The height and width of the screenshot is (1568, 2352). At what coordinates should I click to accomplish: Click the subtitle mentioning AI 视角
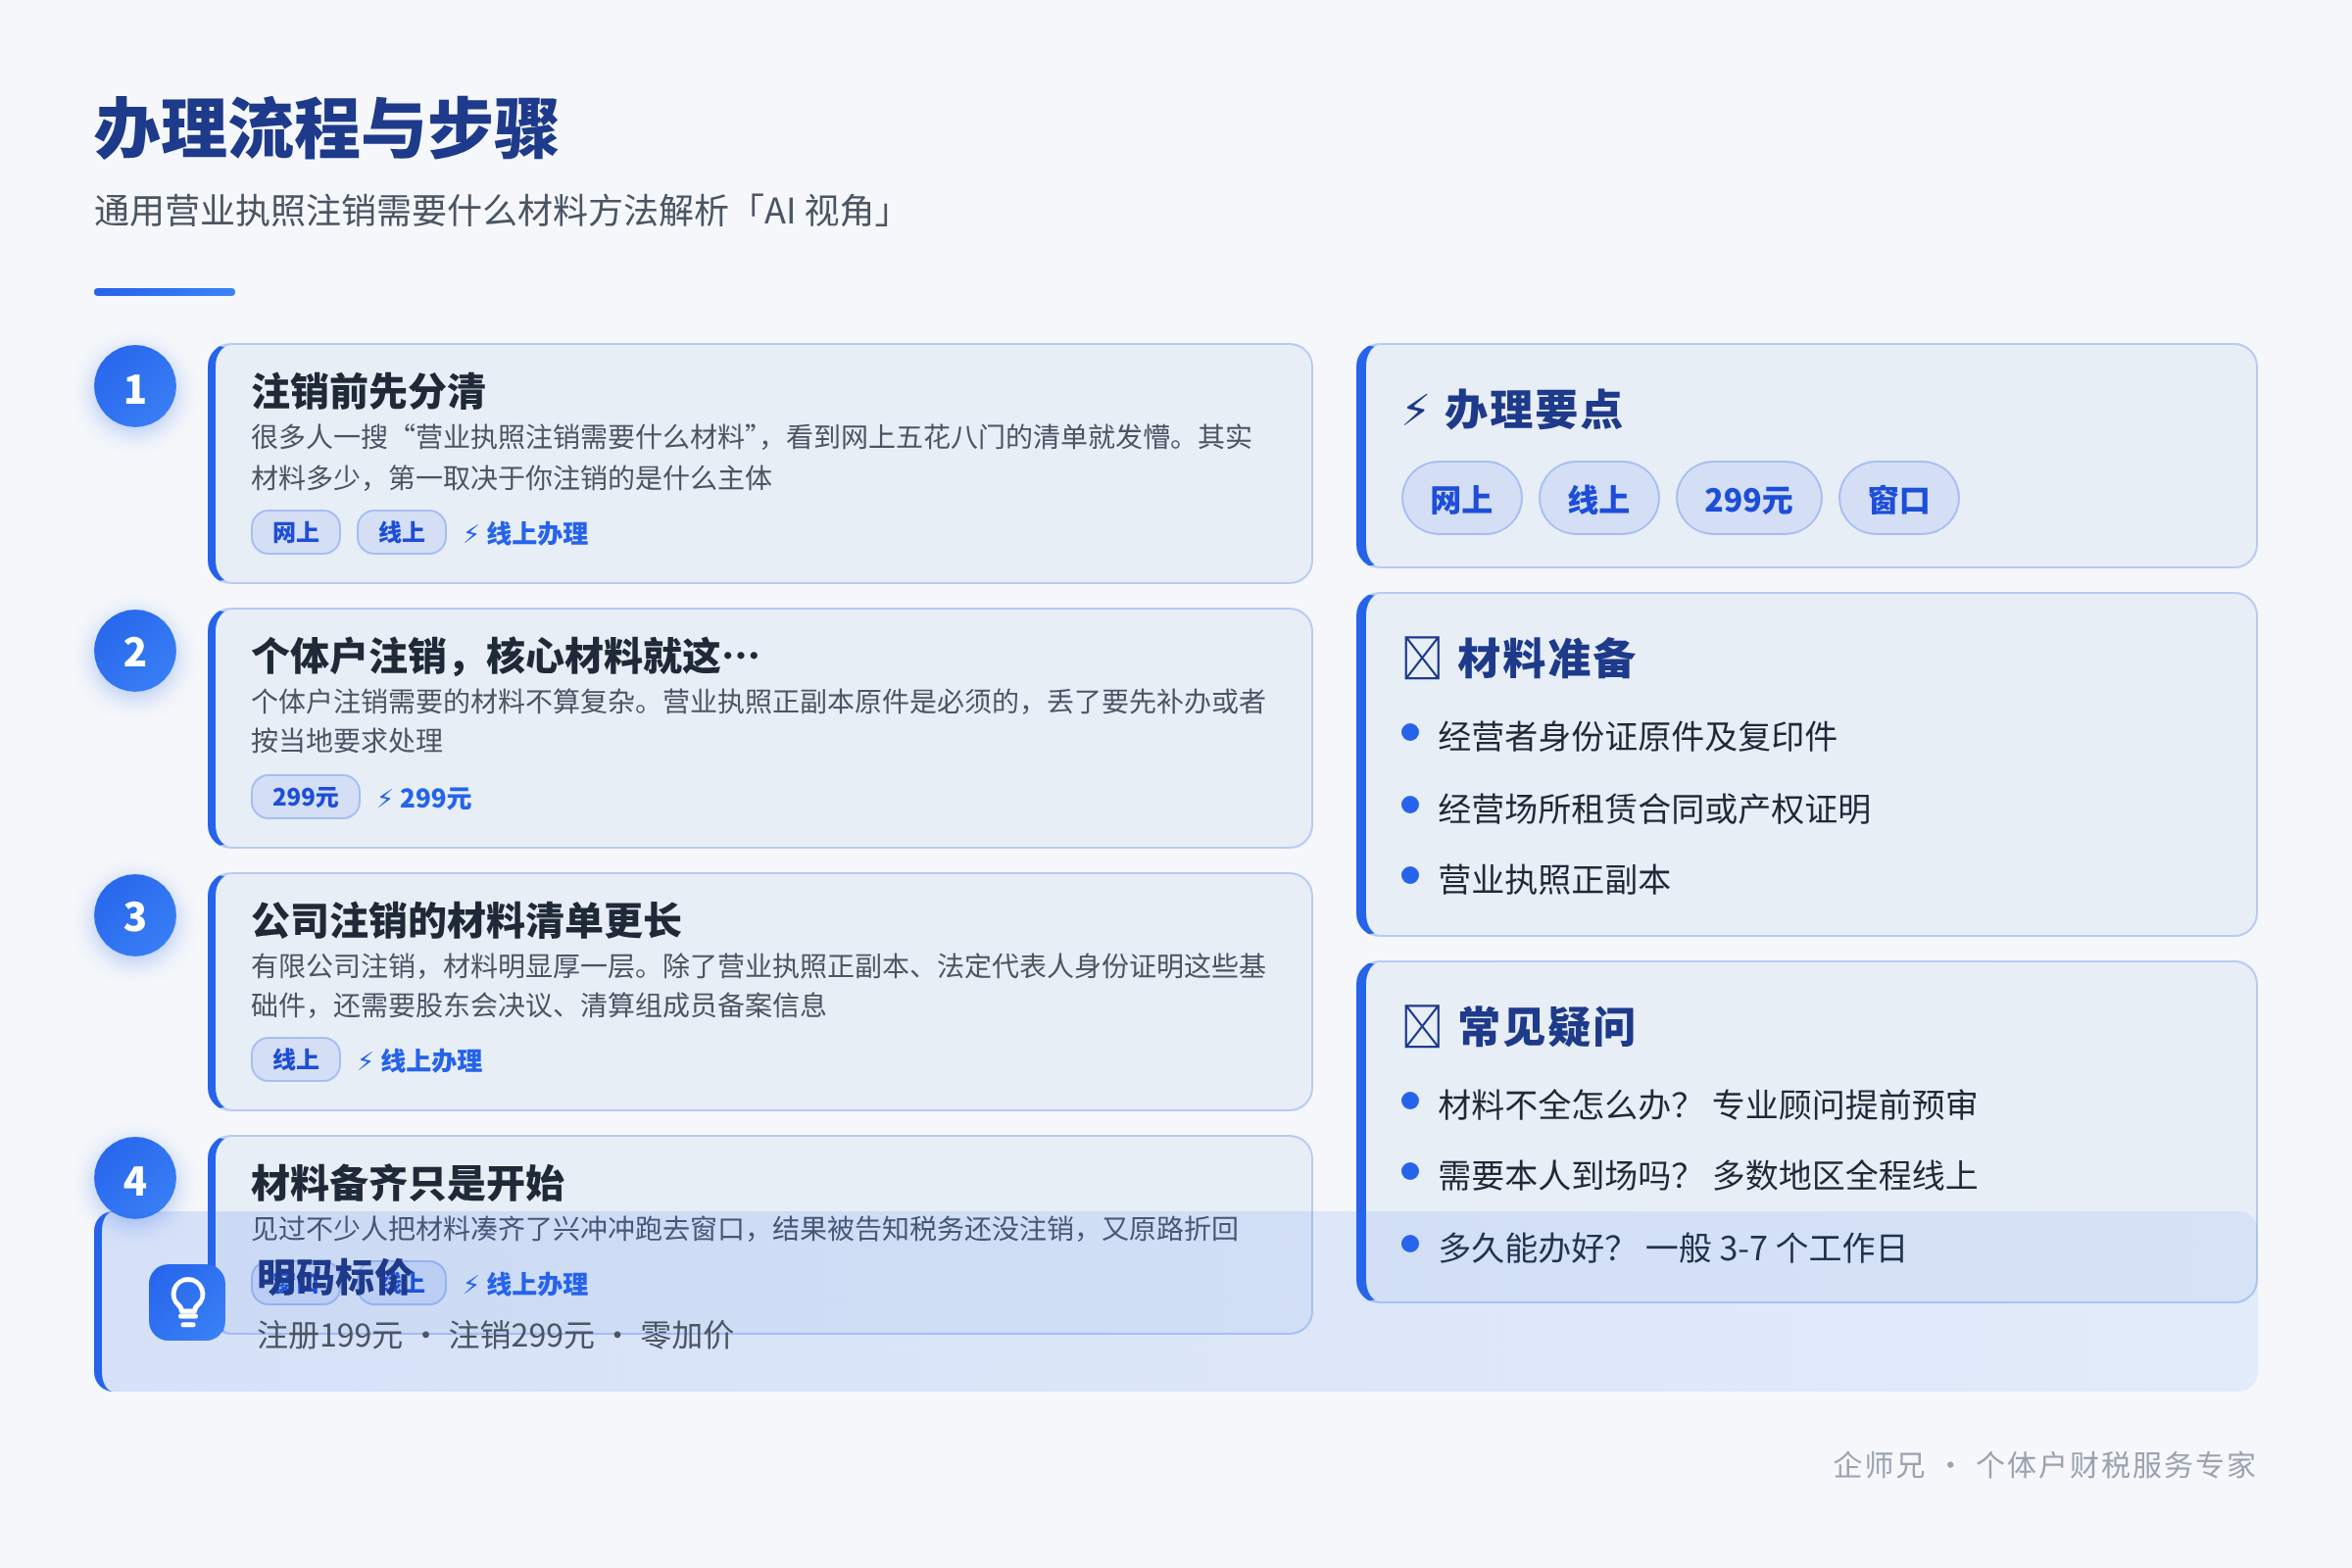(x=496, y=211)
